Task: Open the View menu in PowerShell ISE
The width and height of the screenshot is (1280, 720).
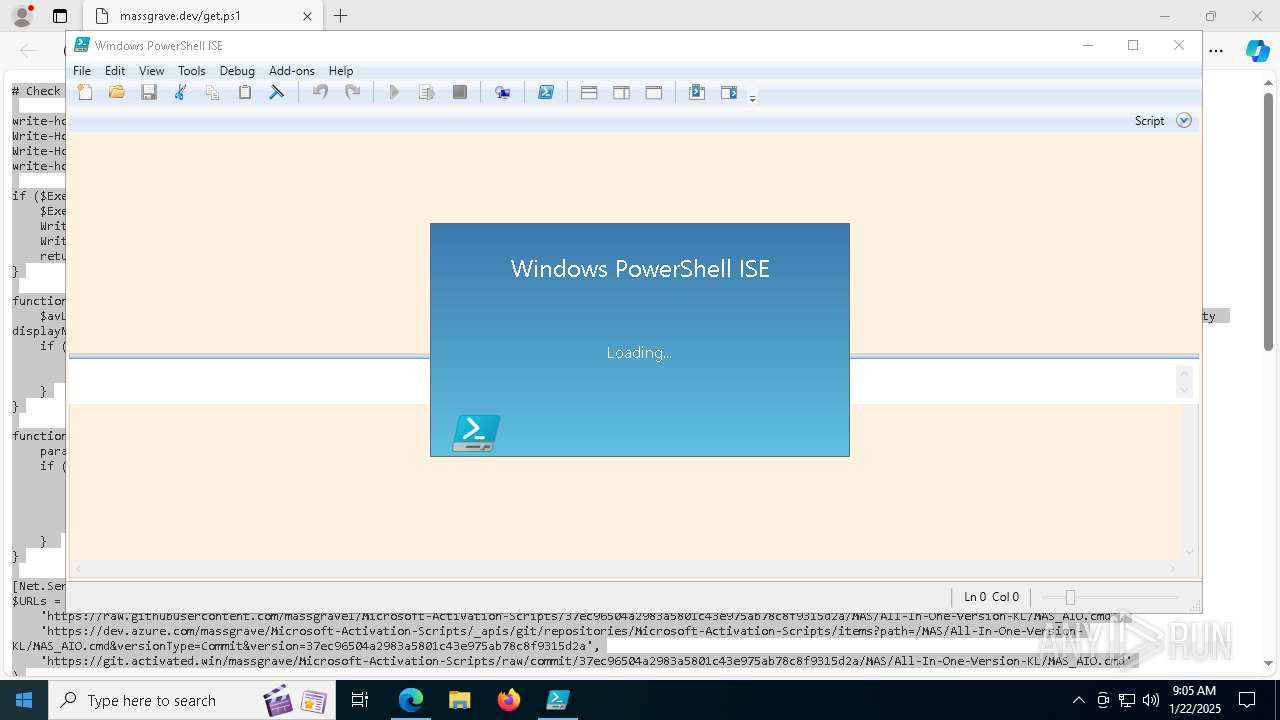Action: [152, 71]
